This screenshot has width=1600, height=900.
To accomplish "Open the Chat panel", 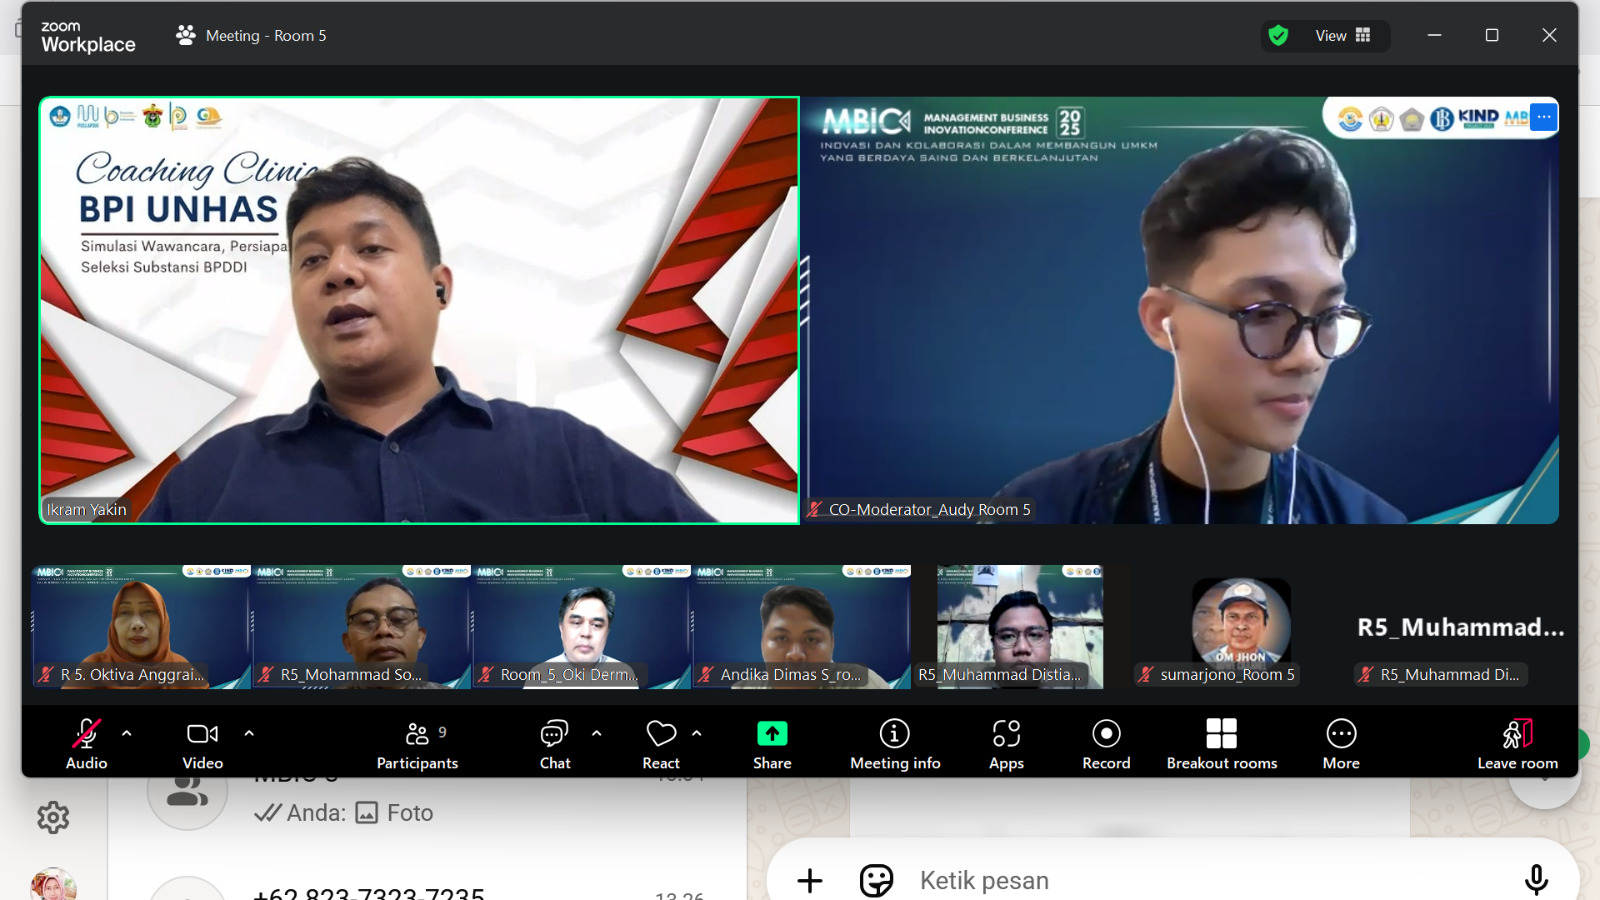I will point(554,743).
